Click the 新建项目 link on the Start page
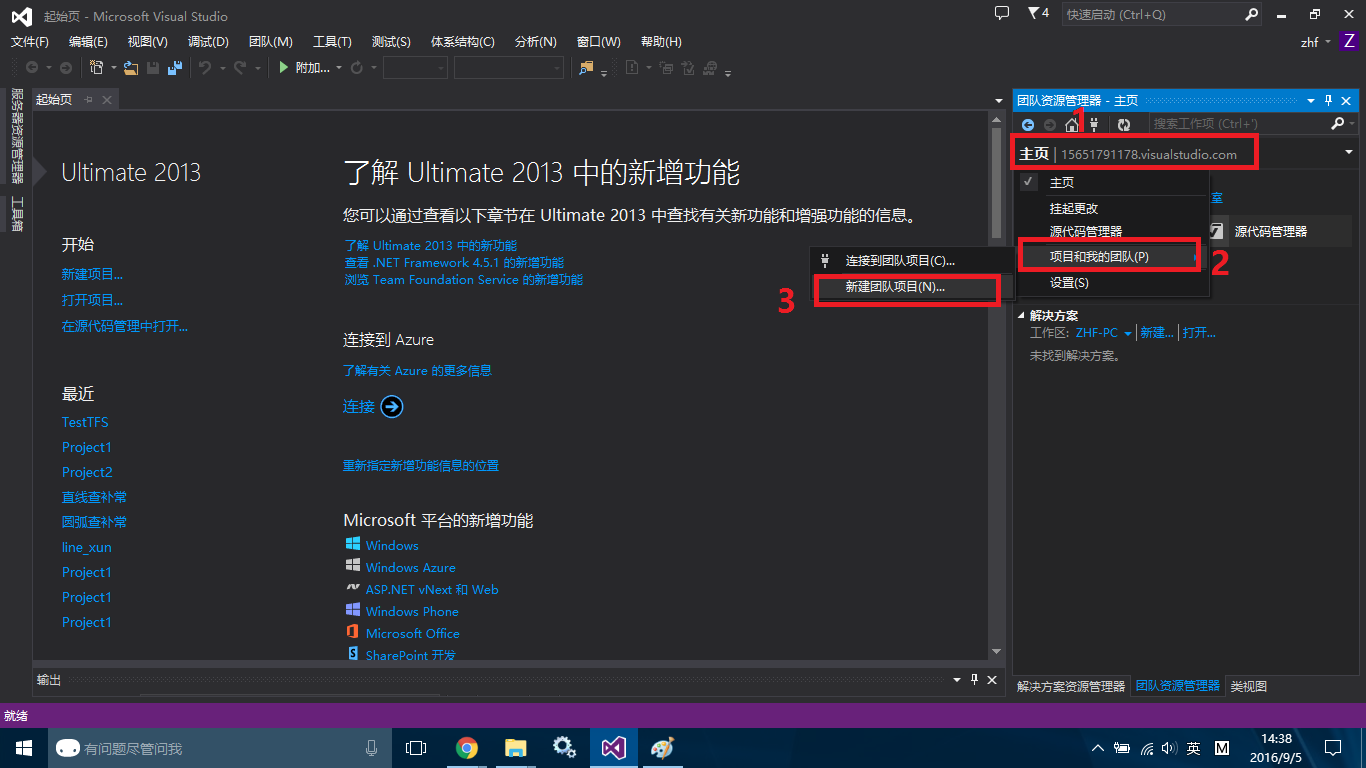Viewport: 1366px width, 768px height. pos(91,273)
